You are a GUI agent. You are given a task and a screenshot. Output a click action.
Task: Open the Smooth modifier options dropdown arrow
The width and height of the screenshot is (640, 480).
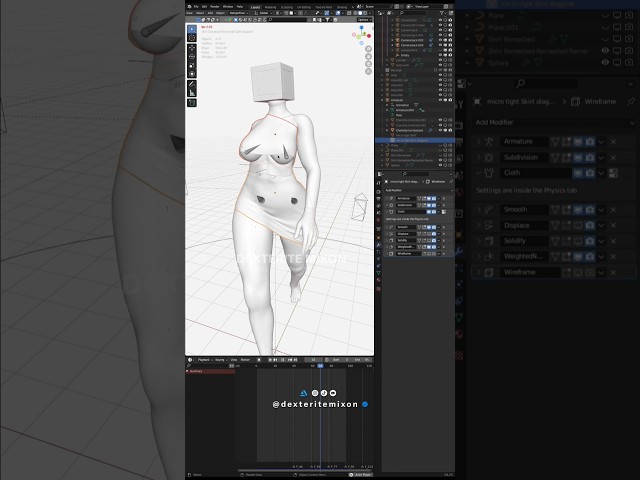click(x=438, y=227)
